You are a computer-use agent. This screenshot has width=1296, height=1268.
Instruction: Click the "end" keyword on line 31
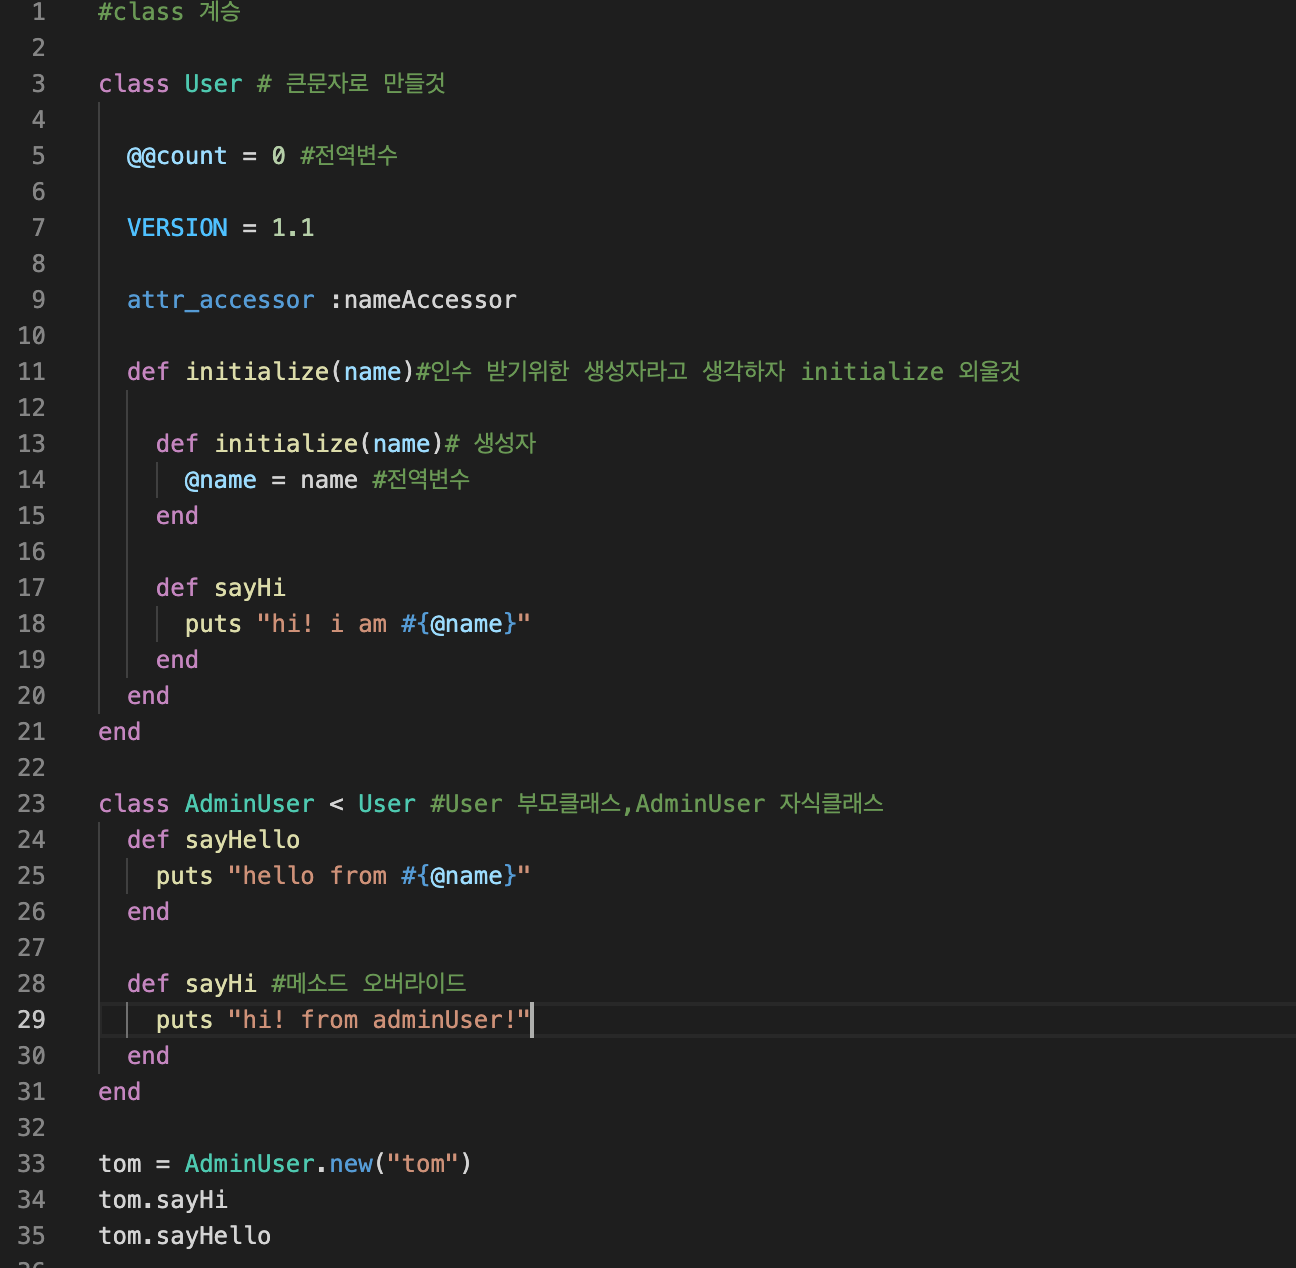pyautogui.click(x=119, y=1092)
